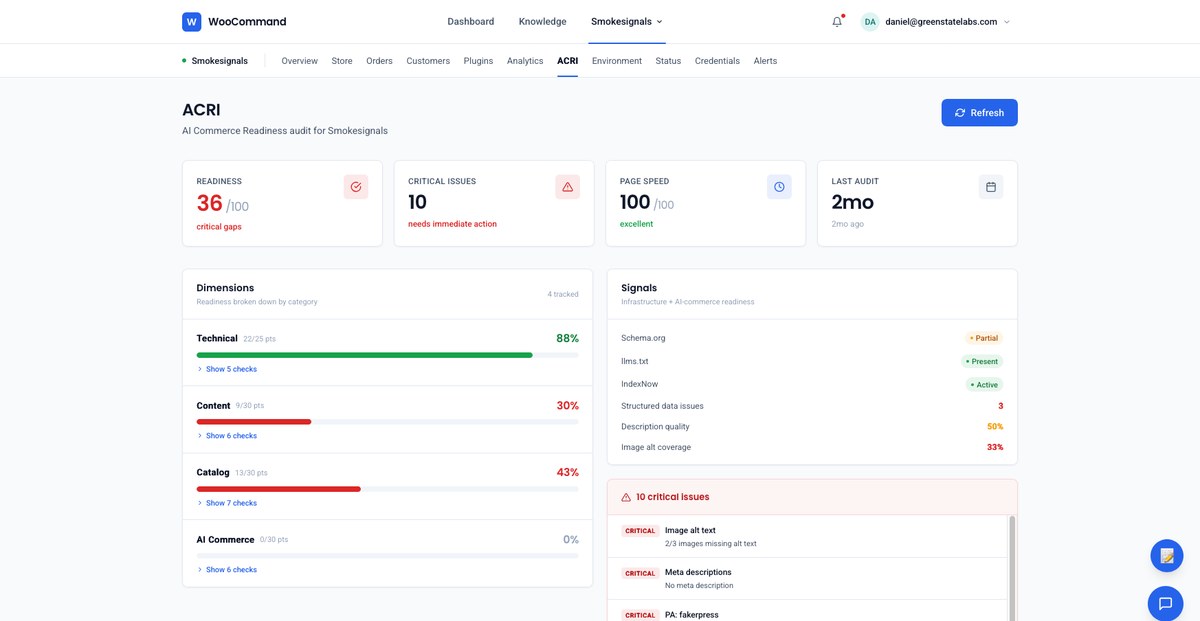Click the Structured data issues count 3
Image resolution: width=1200 pixels, height=621 pixels.
[1000, 406]
